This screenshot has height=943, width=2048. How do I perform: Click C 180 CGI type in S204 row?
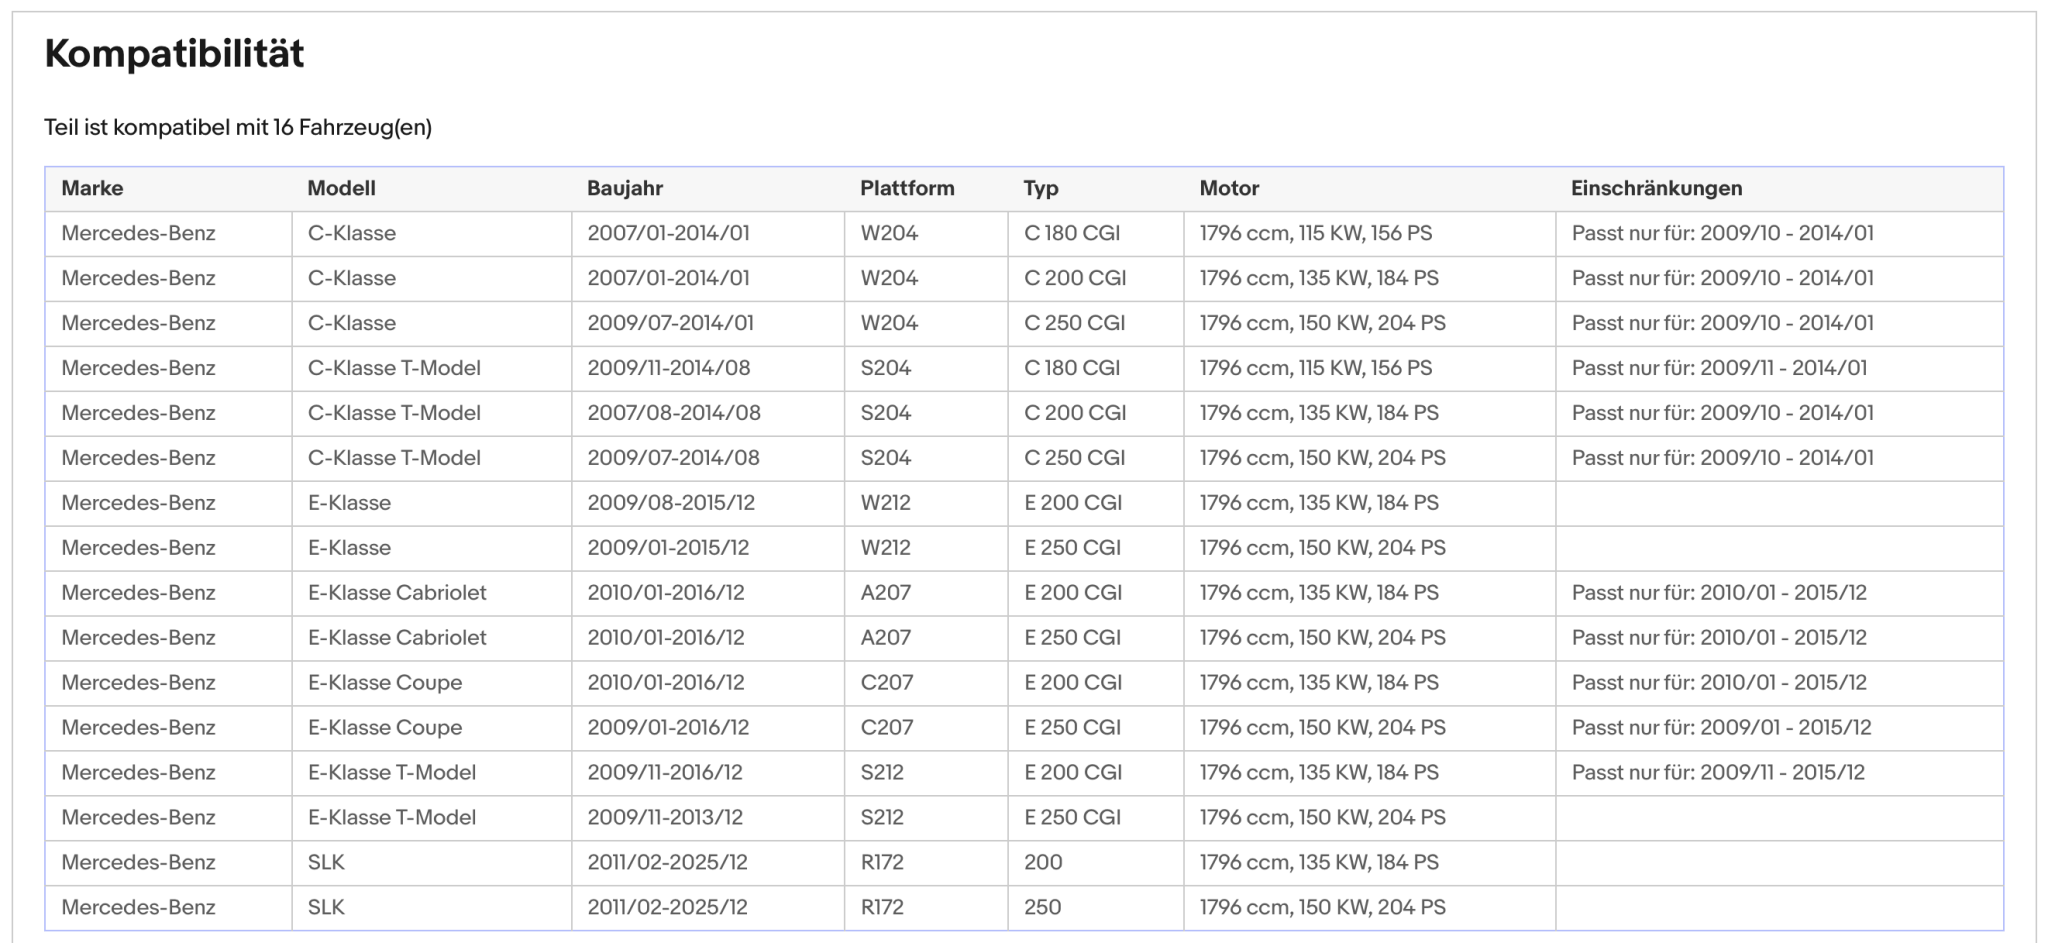coord(1072,368)
